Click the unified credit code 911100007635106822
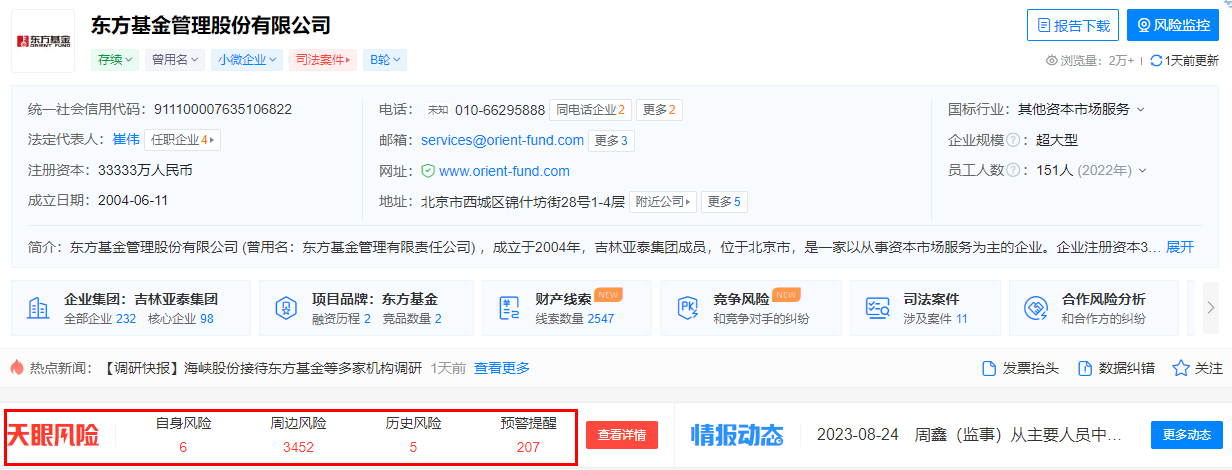 click(222, 109)
